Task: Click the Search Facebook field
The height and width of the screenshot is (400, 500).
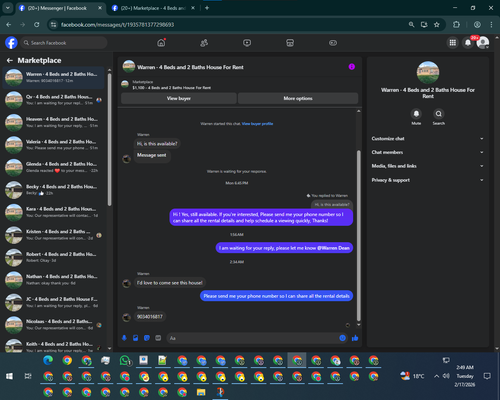Action: (x=63, y=43)
